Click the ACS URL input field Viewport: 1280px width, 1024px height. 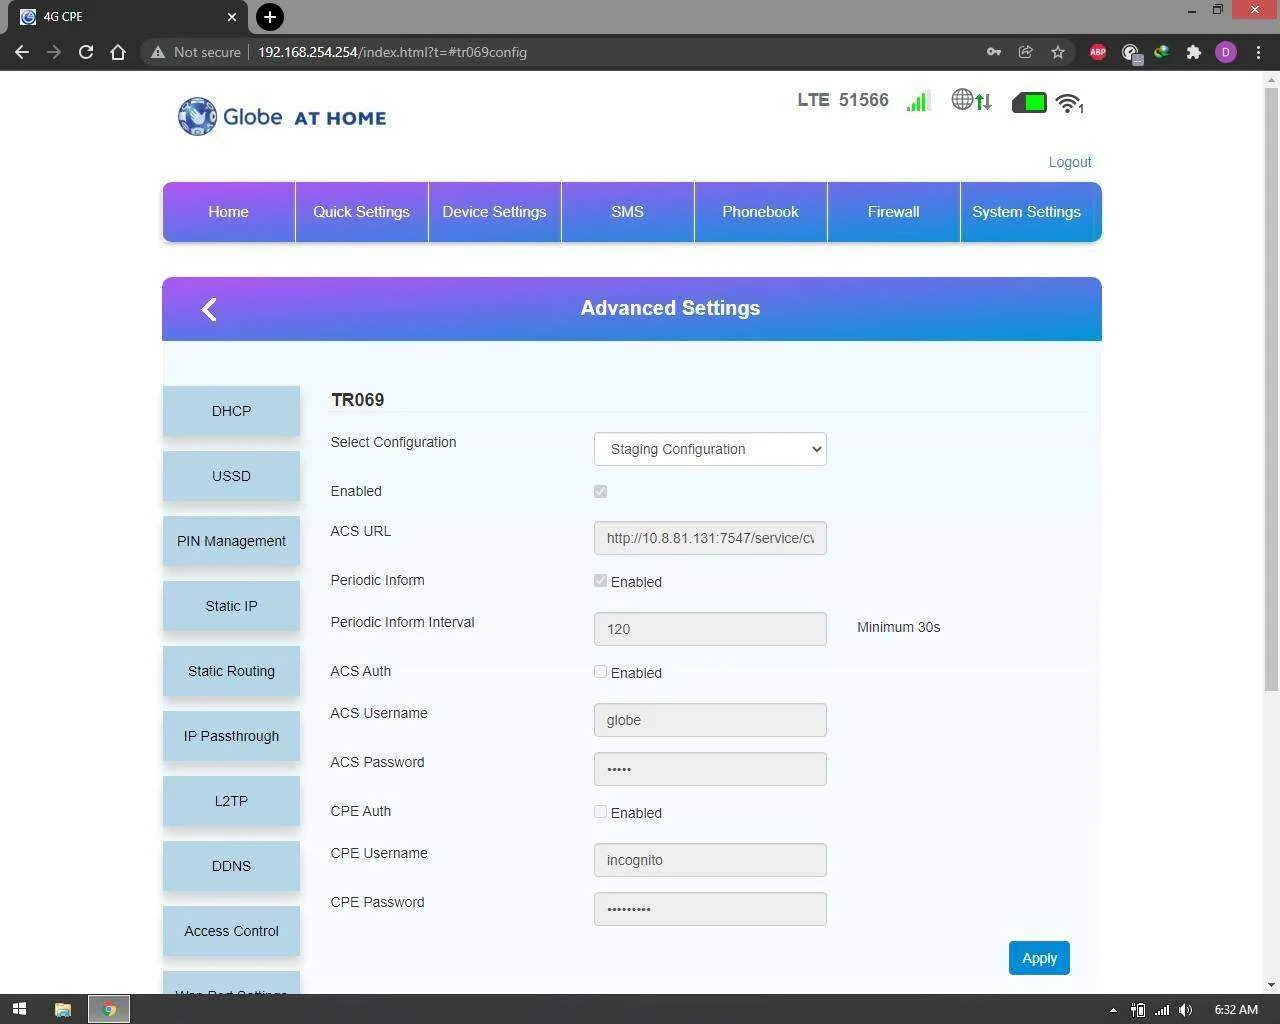[710, 538]
